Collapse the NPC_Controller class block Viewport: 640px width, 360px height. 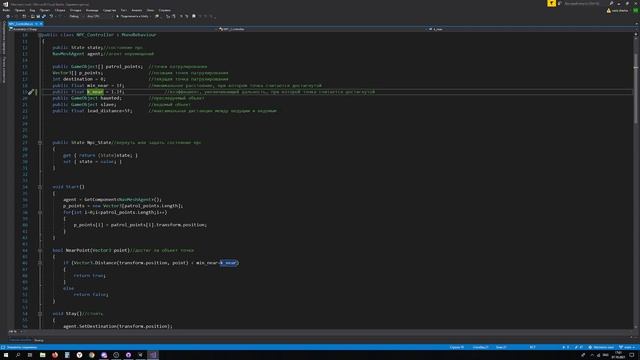click(x=40, y=35)
